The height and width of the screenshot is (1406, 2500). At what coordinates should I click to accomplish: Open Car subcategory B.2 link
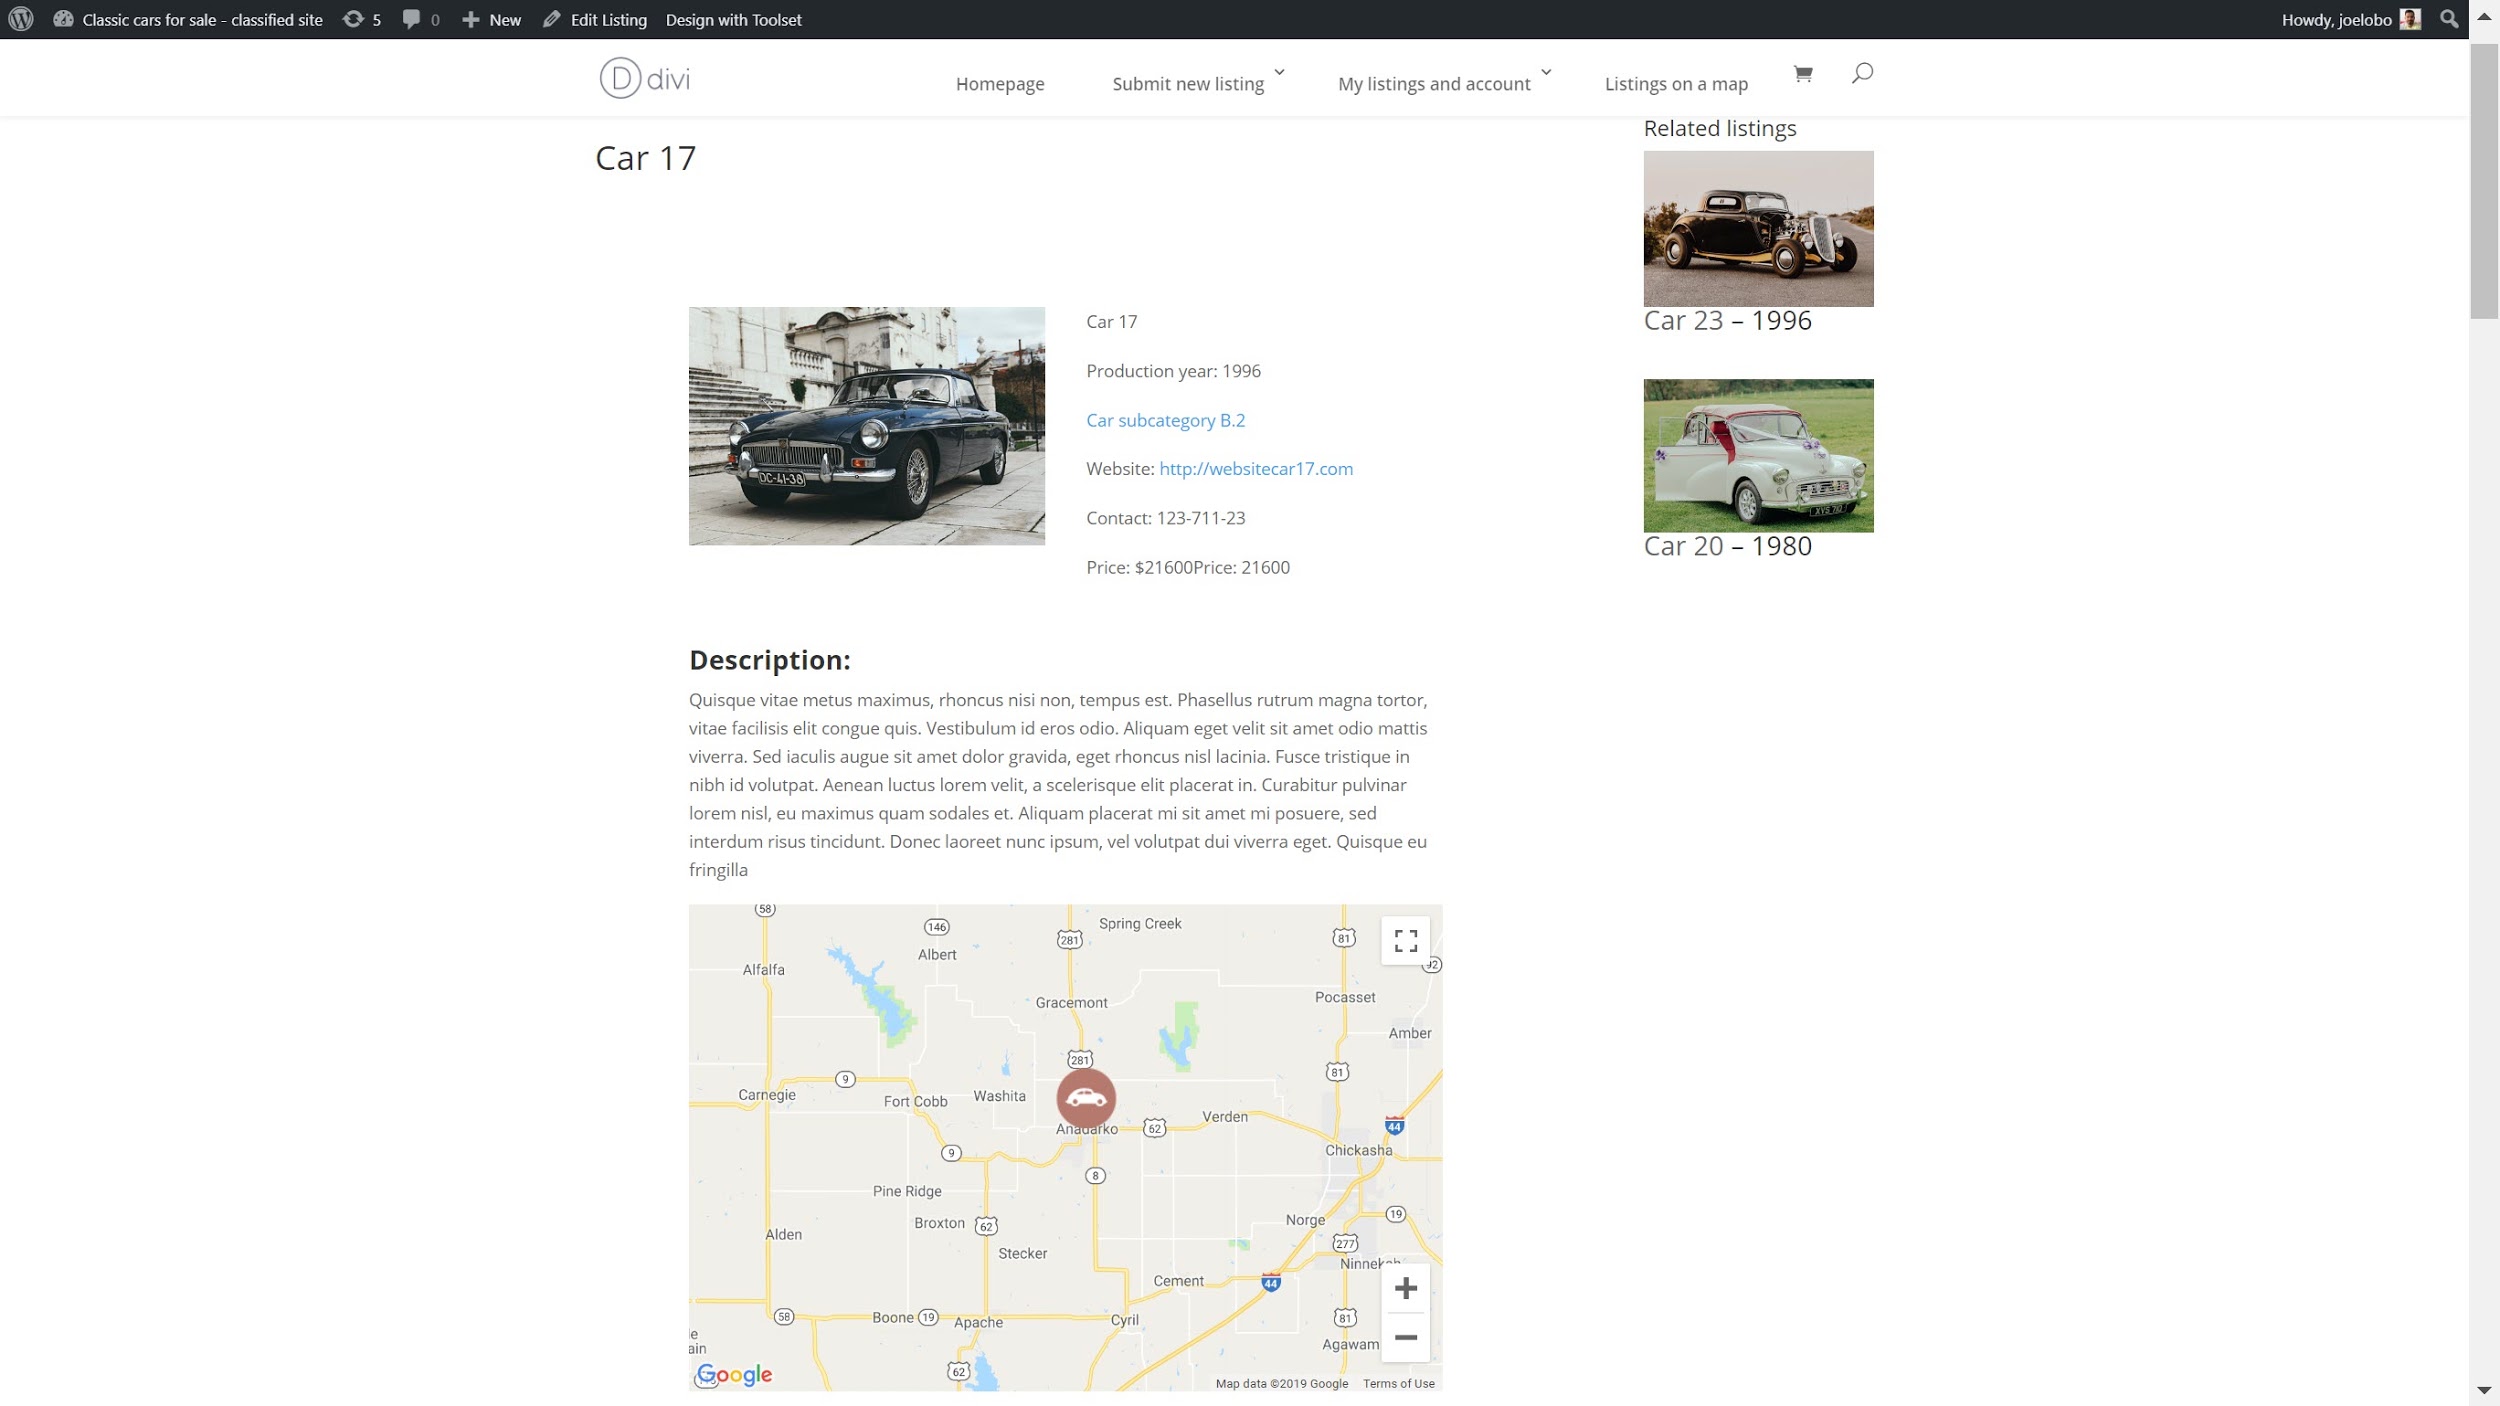pyautogui.click(x=1165, y=420)
